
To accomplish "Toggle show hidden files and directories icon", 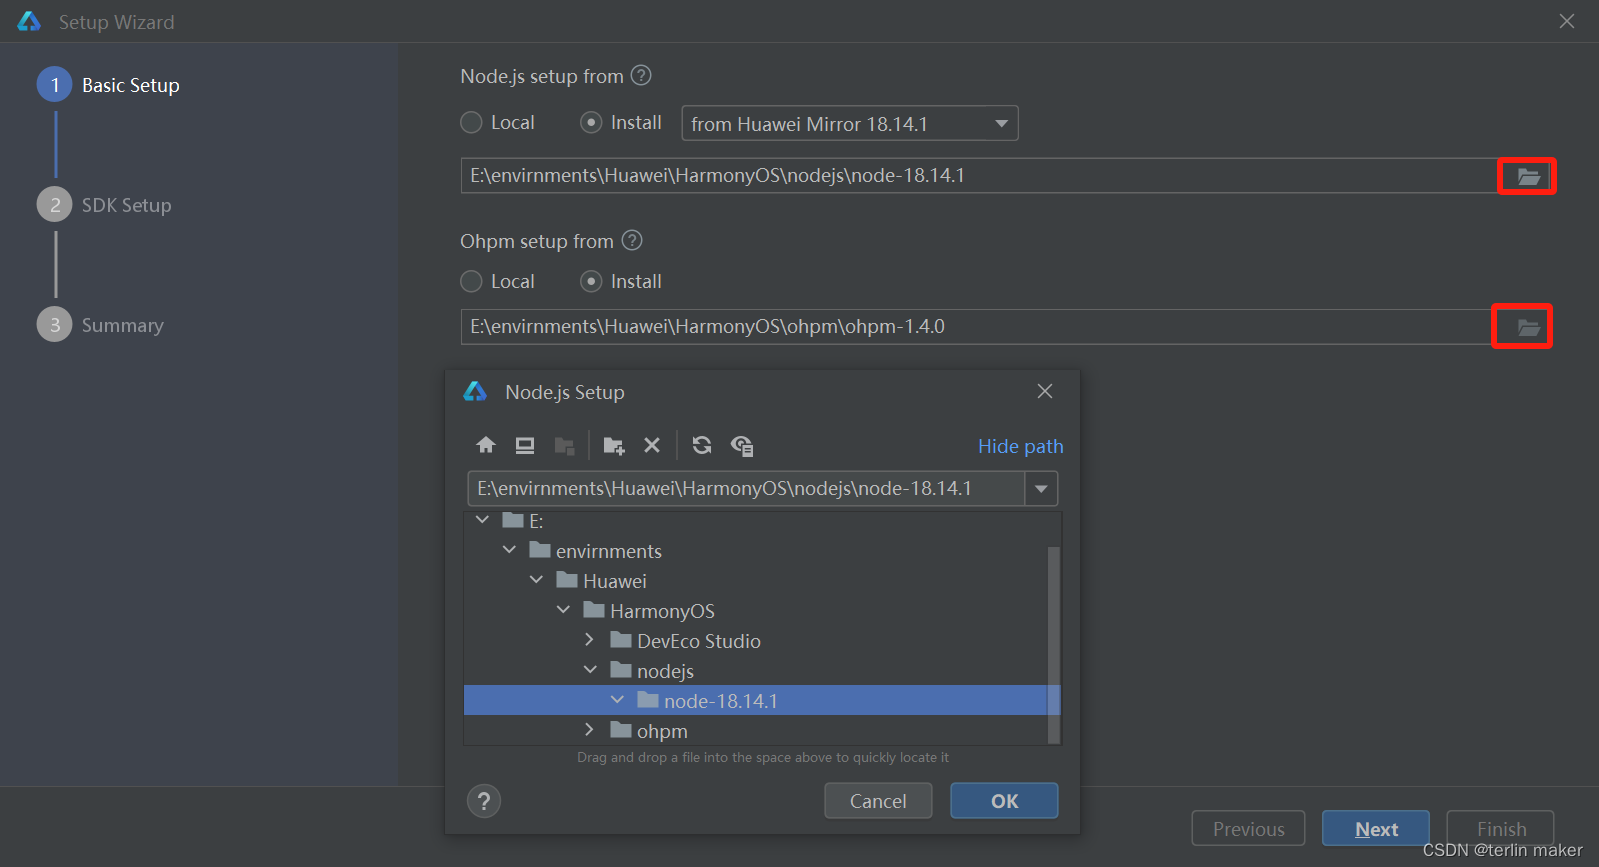I will [x=742, y=445].
